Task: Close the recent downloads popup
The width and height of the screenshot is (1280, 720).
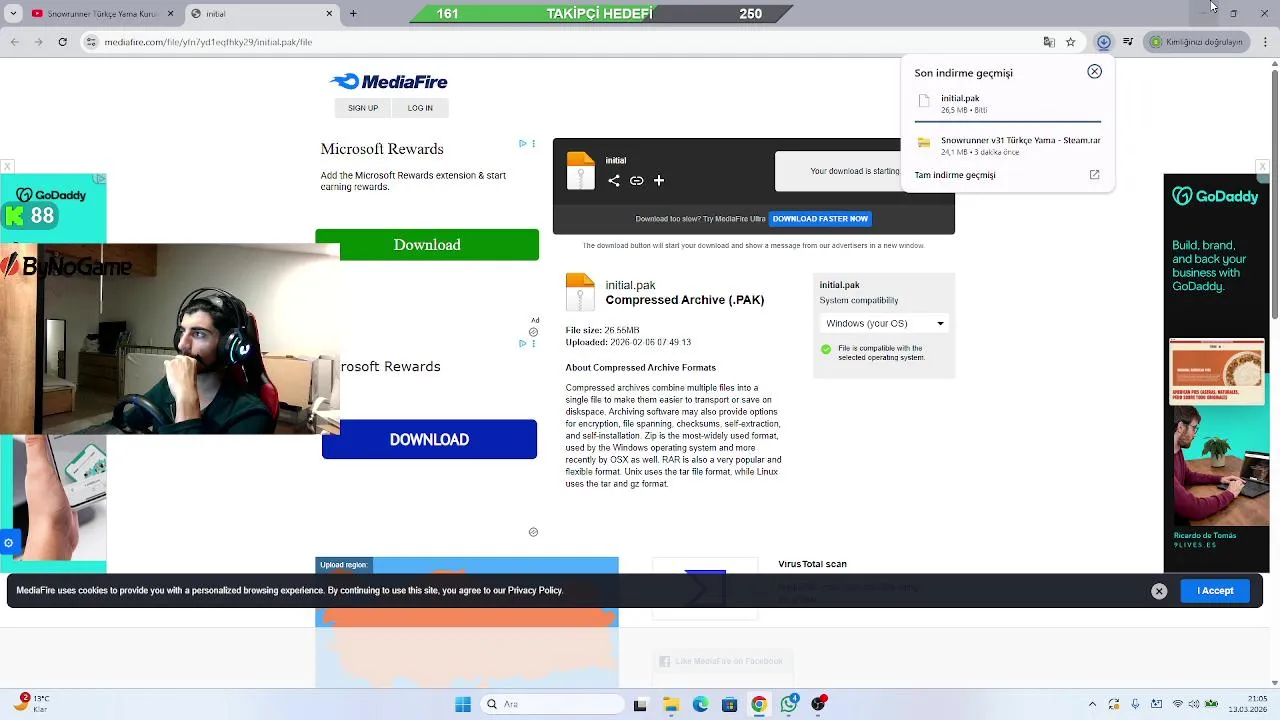Action: click(1095, 72)
